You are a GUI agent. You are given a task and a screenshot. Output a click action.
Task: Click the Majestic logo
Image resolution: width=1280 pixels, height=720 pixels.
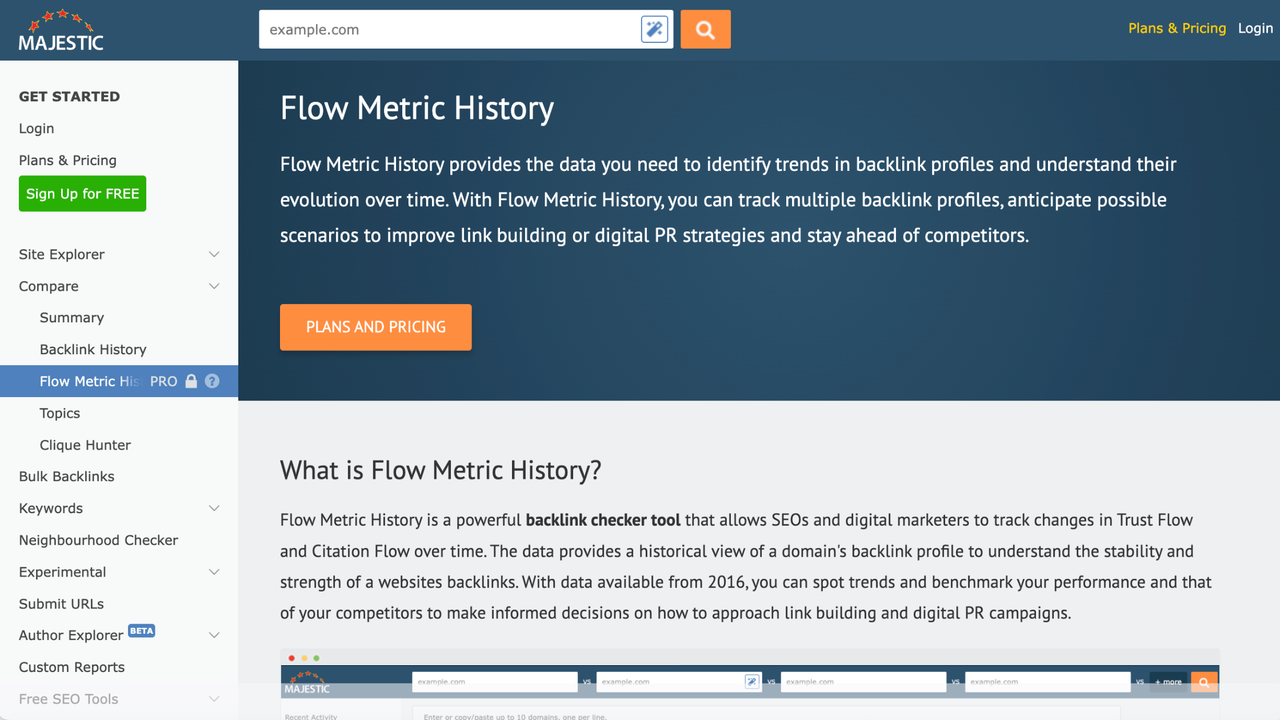click(x=61, y=30)
